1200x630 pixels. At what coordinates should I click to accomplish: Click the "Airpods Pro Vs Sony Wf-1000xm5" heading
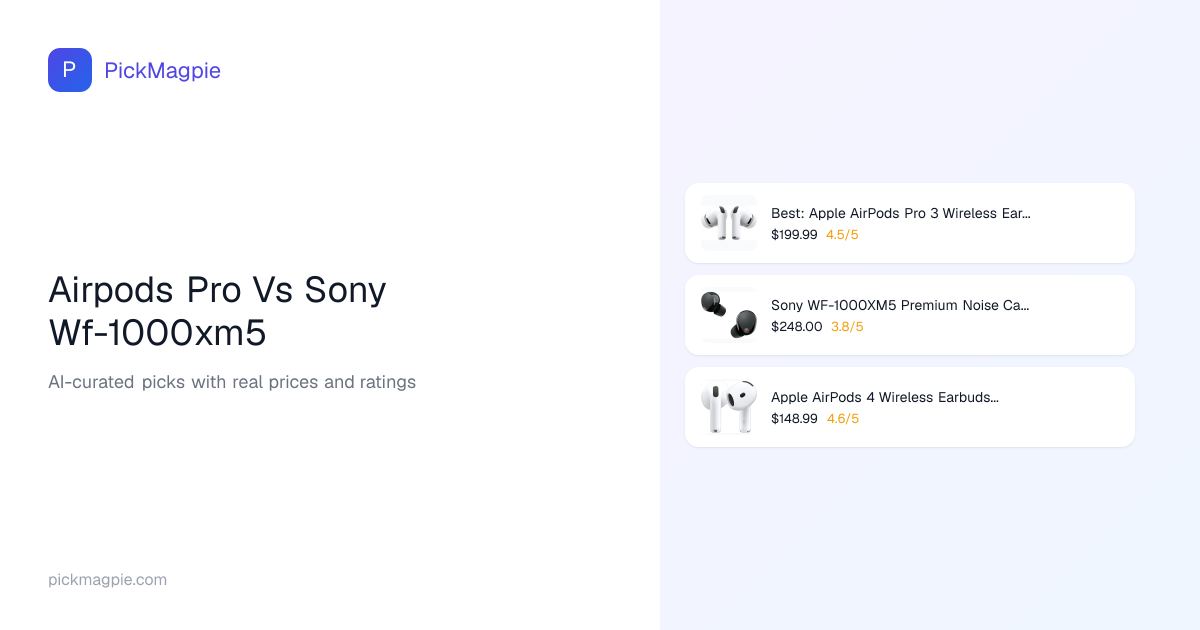[x=217, y=310]
